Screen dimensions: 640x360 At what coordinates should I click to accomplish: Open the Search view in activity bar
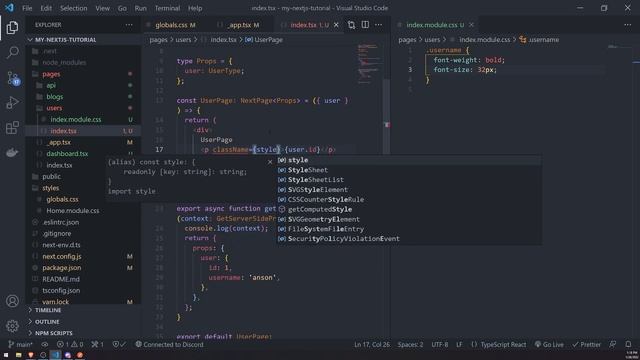(12, 52)
